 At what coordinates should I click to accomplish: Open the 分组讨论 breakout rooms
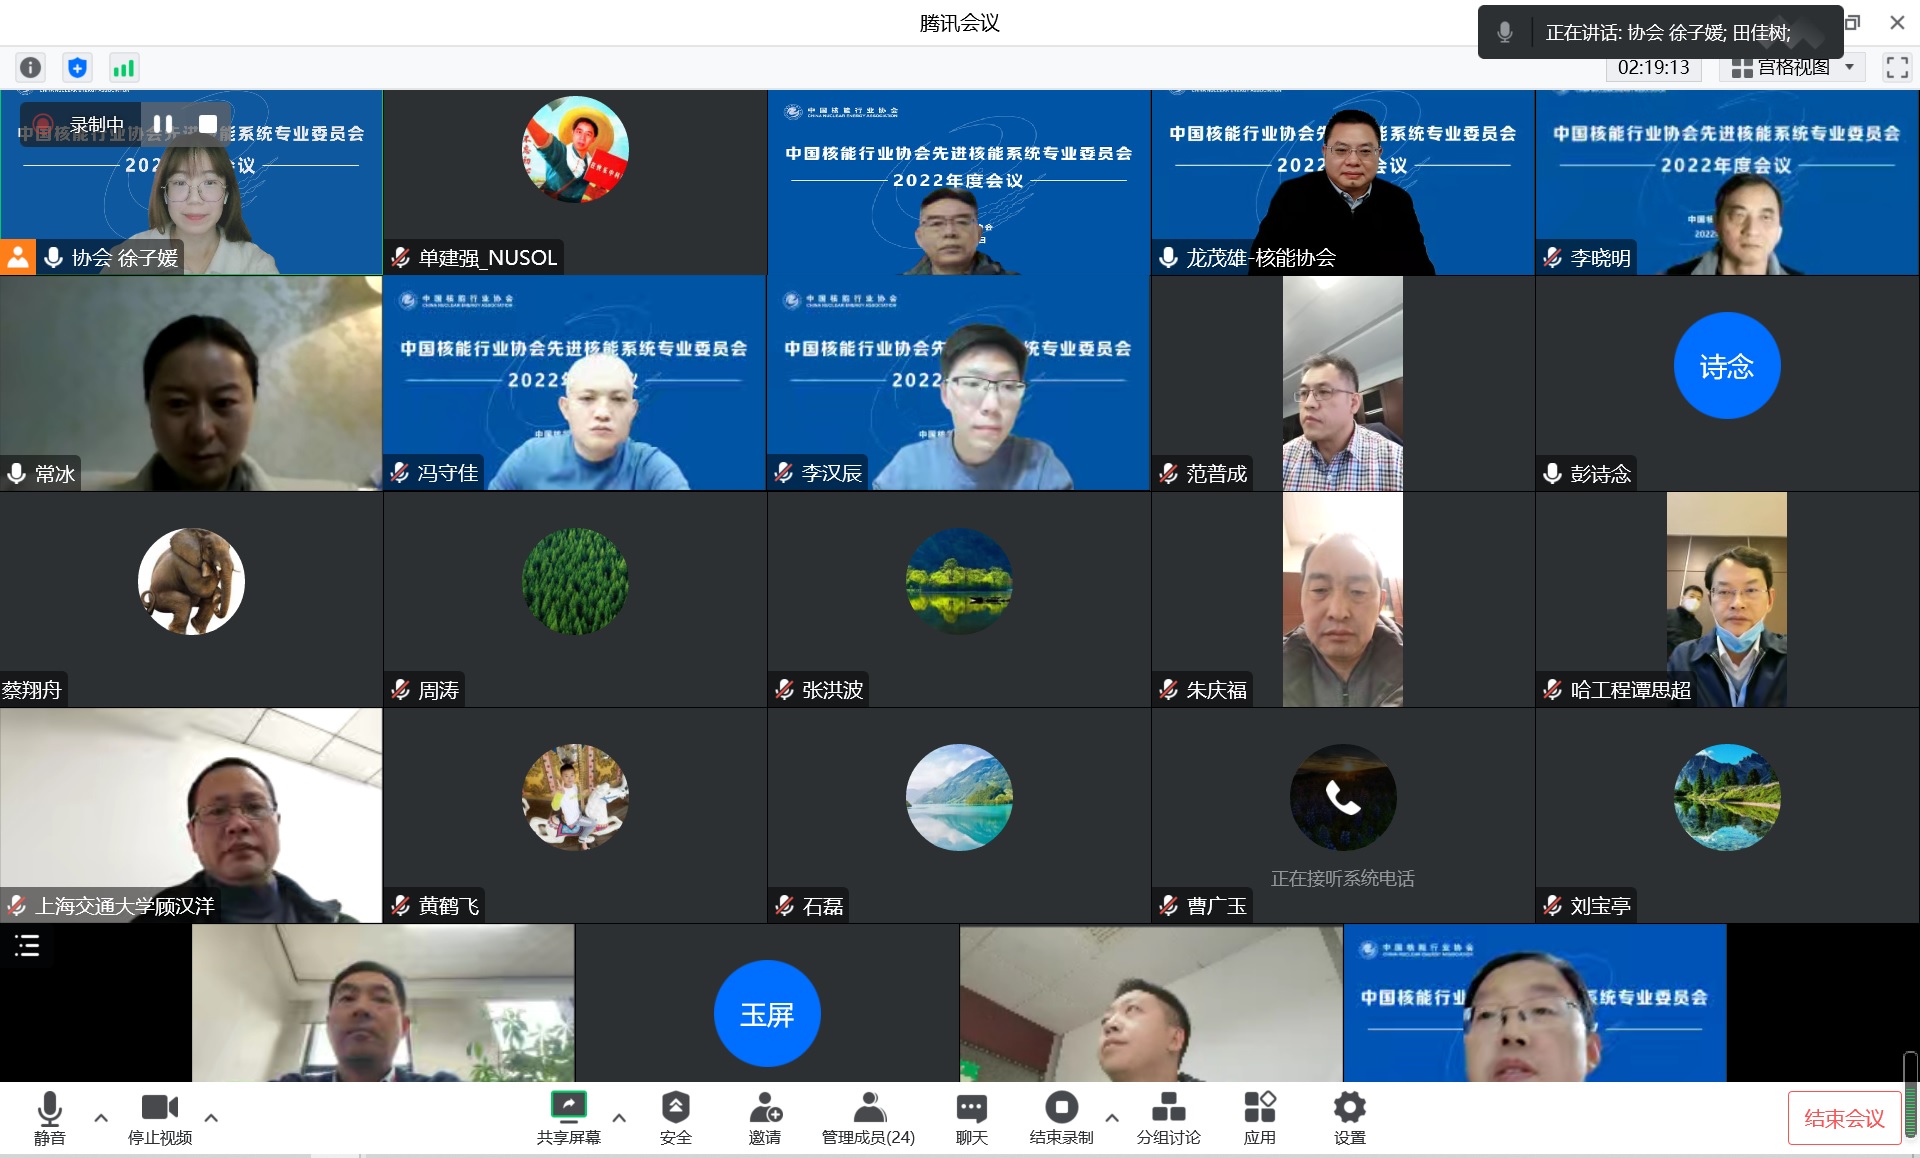click(x=1168, y=1117)
